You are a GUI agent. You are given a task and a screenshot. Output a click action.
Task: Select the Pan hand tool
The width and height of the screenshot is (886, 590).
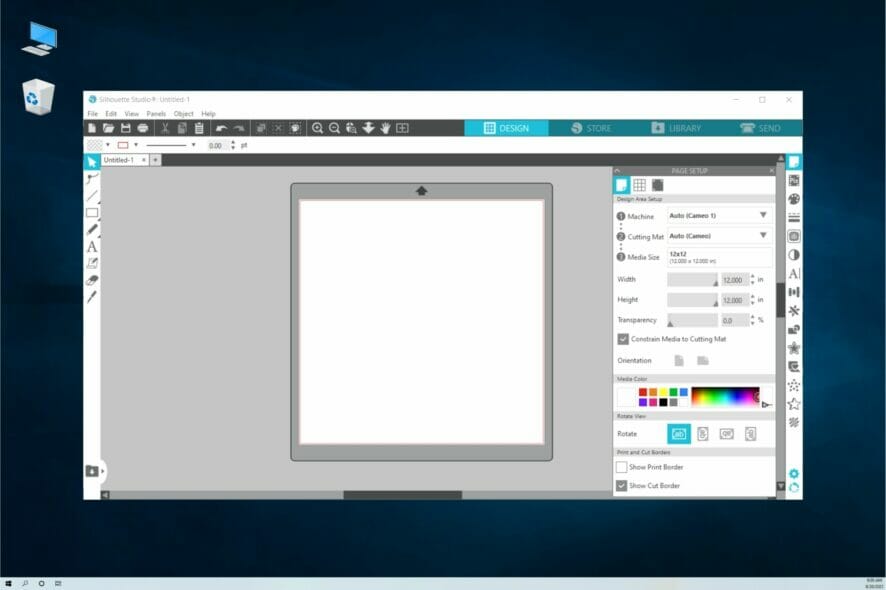click(x=385, y=128)
